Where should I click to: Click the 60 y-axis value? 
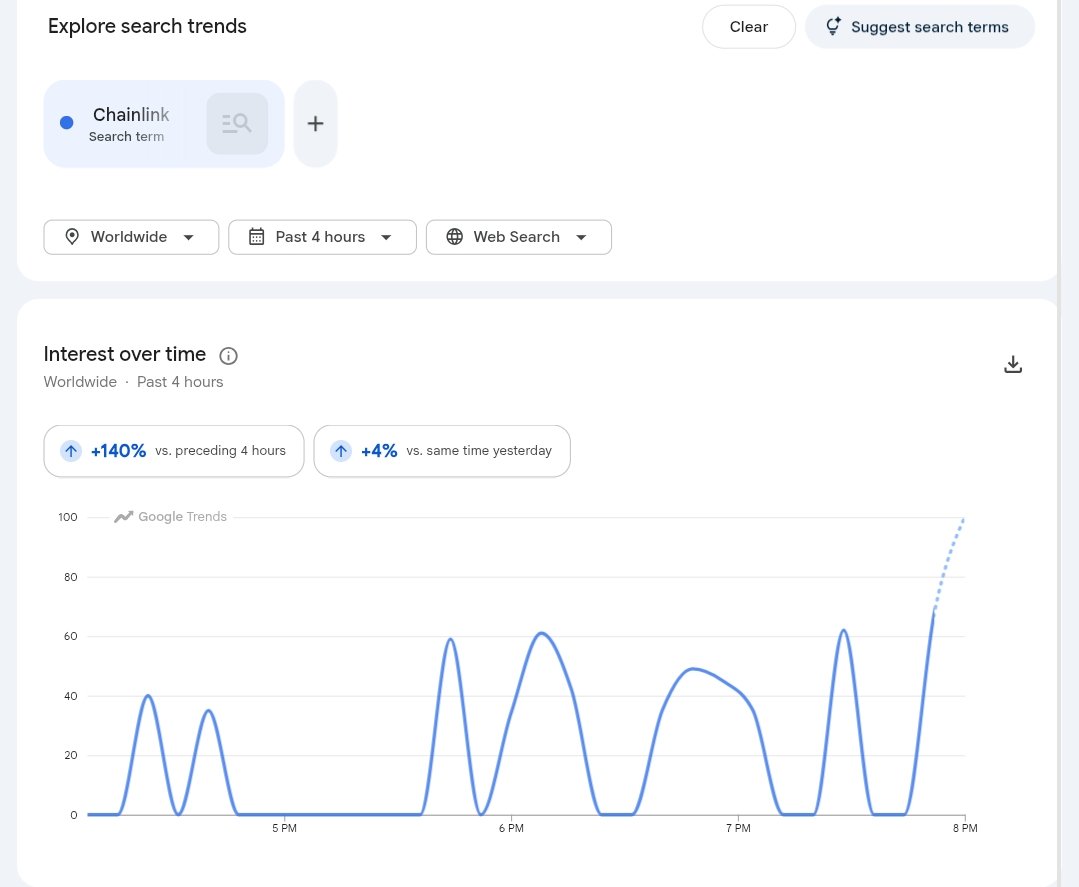coord(70,636)
